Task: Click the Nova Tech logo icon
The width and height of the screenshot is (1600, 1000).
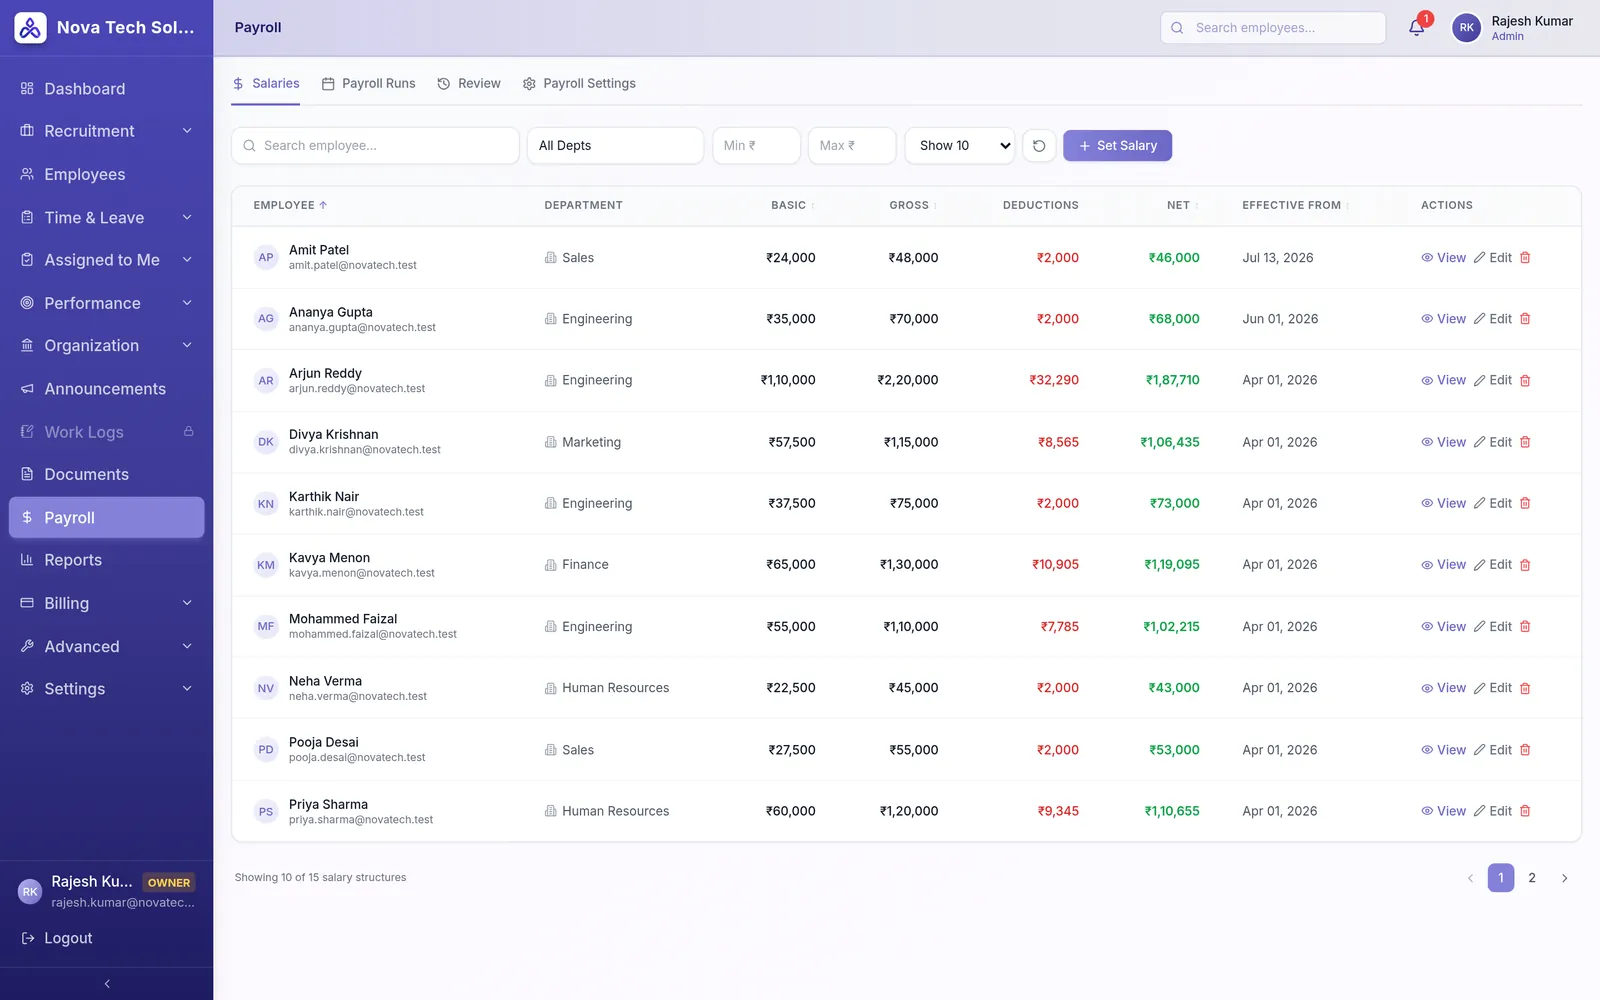Action: pyautogui.click(x=30, y=28)
